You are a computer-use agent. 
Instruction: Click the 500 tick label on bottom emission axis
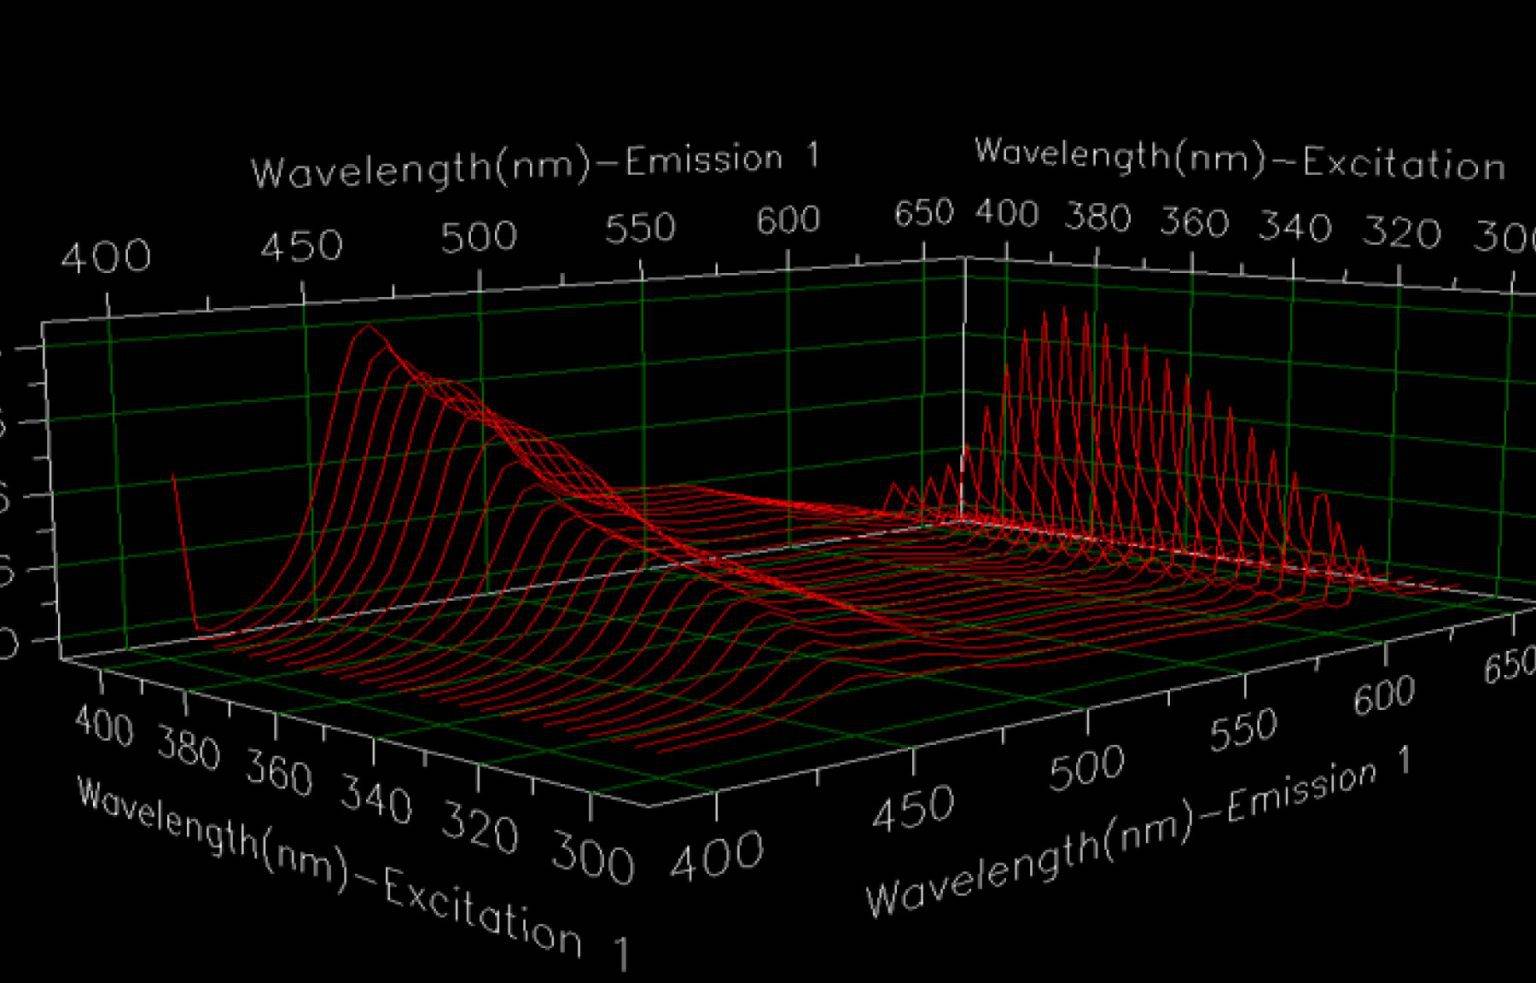click(1087, 768)
